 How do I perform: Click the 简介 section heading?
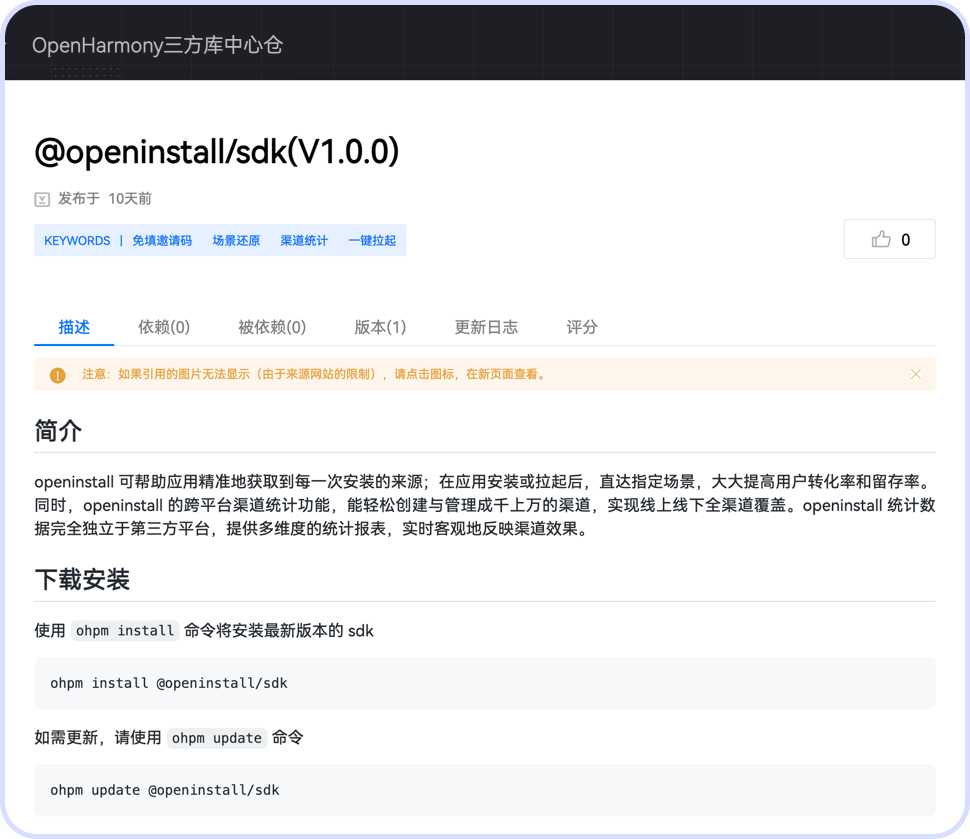(x=58, y=431)
